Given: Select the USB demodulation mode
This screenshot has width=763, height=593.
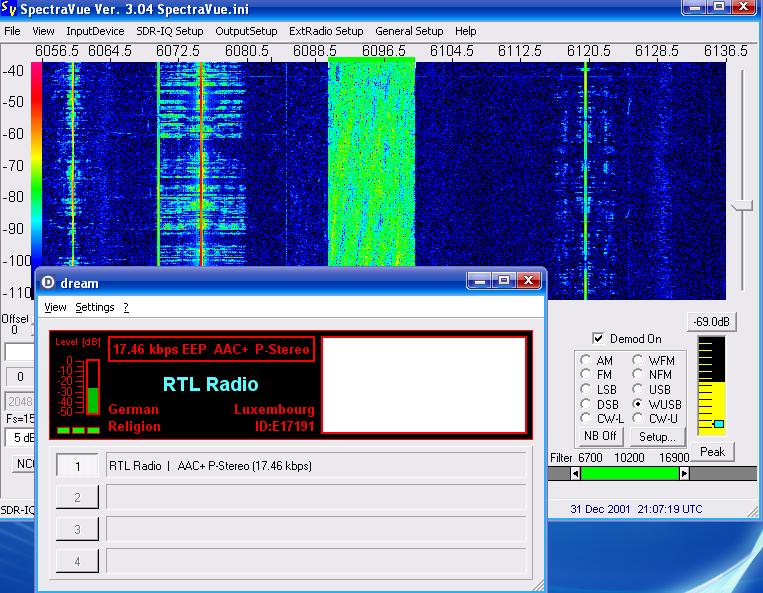Looking at the screenshot, I should click(637, 389).
